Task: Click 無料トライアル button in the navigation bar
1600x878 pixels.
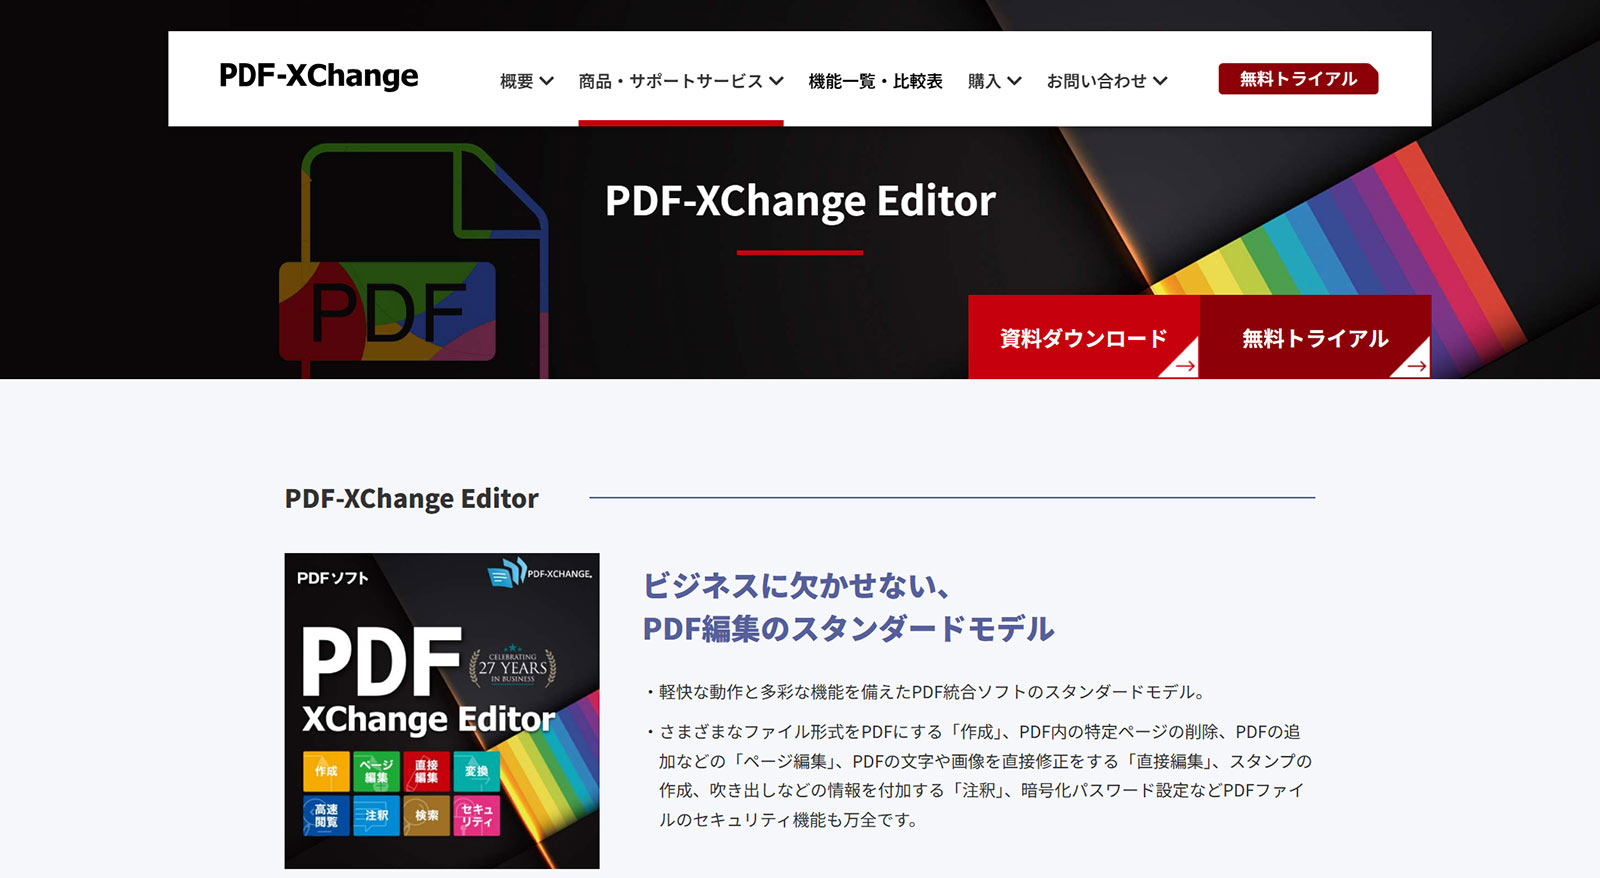Action: click(1298, 79)
